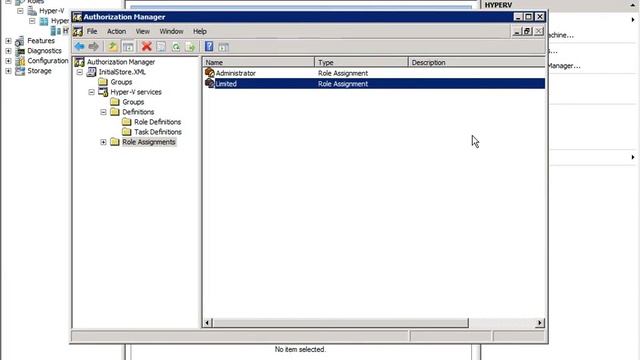Click the horizontal scrollbar right arrow
The image size is (640, 360).
point(540,323)
